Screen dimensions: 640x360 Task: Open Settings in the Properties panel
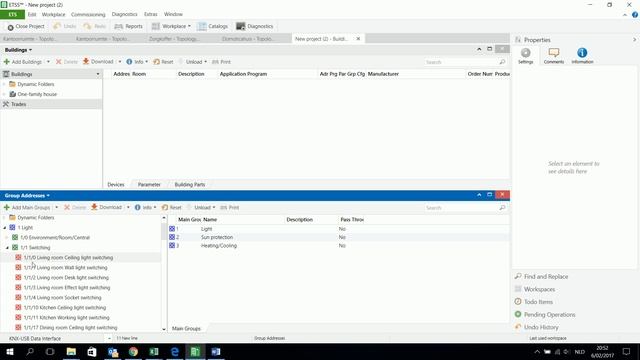click(526, 56)
